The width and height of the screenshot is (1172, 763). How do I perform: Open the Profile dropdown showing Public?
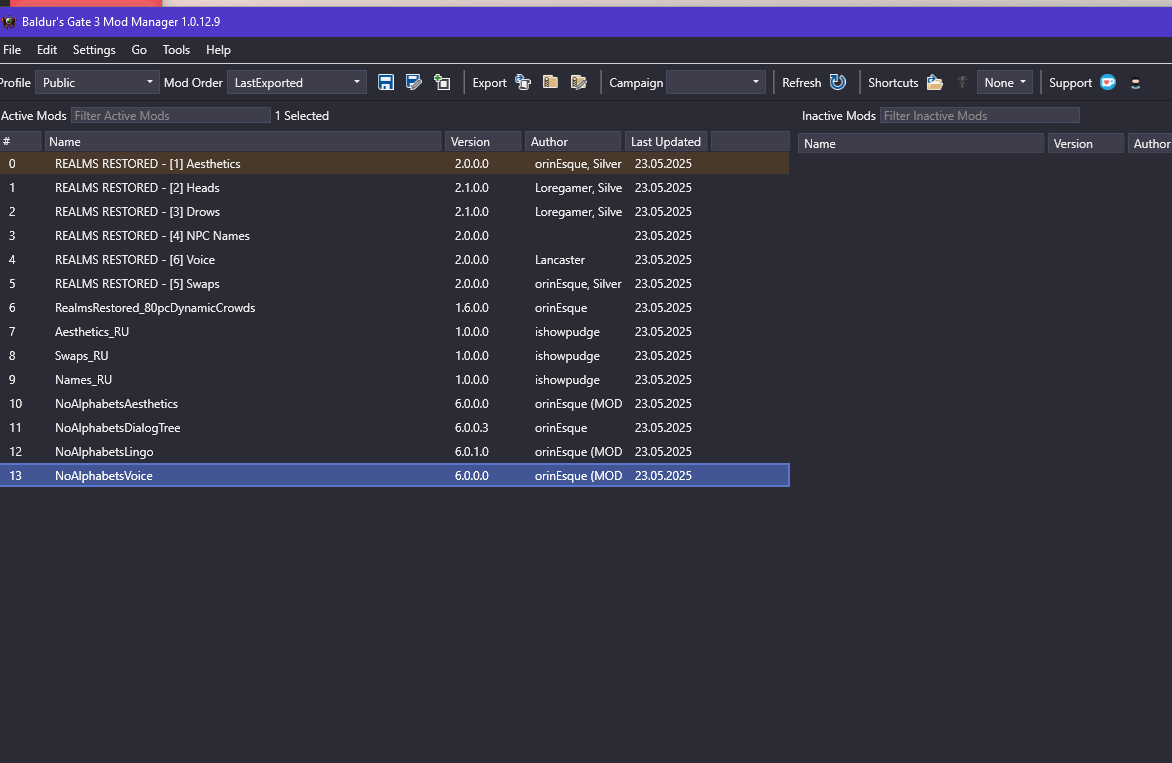(97, 82)
